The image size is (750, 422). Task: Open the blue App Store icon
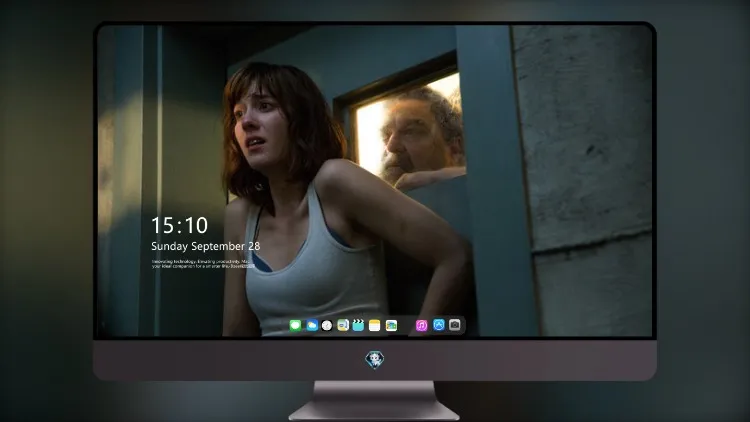click(x=439, y=325)
